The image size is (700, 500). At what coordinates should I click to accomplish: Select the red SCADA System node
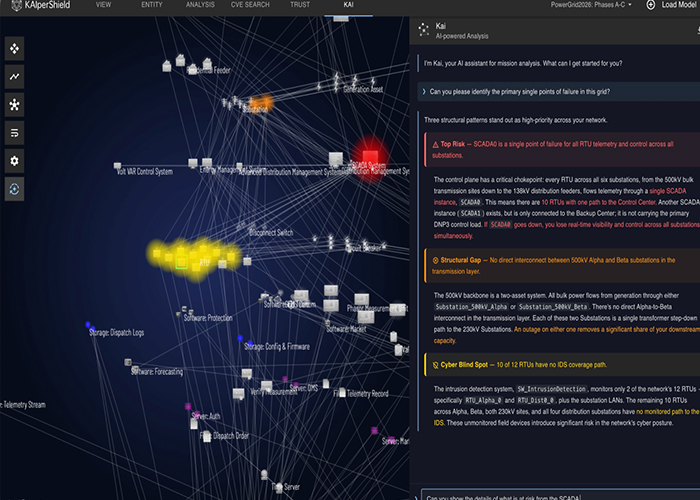pyautogui.click(x=370, y=158)
